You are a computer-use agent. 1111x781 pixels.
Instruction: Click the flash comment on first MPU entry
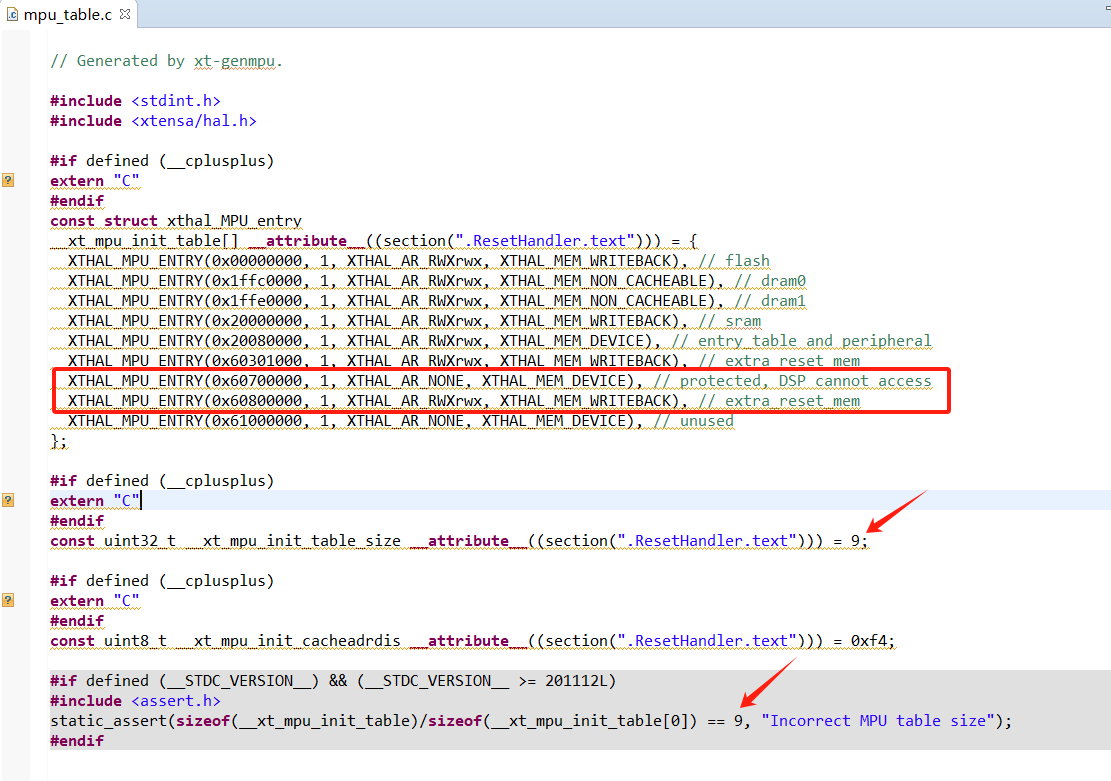click(747, 261)
